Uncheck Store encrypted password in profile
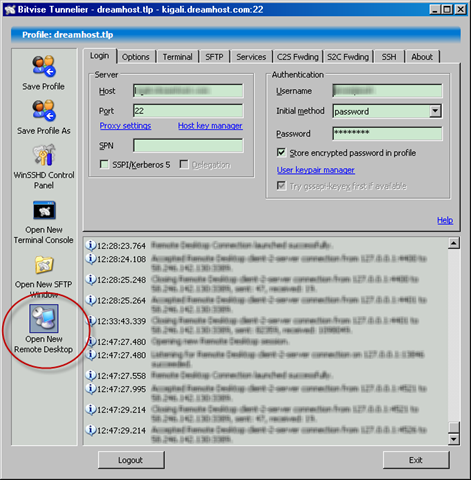The height and width of the screenshot is (480, 471). point(281,153)
